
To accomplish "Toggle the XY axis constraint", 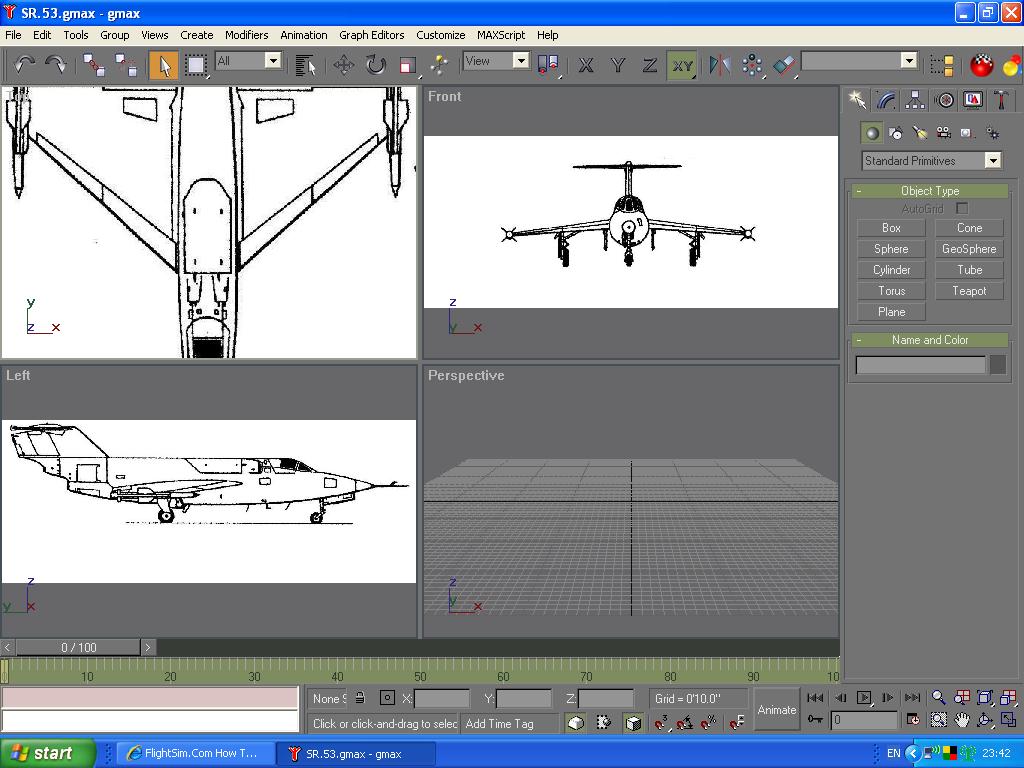I will point(682,65).
